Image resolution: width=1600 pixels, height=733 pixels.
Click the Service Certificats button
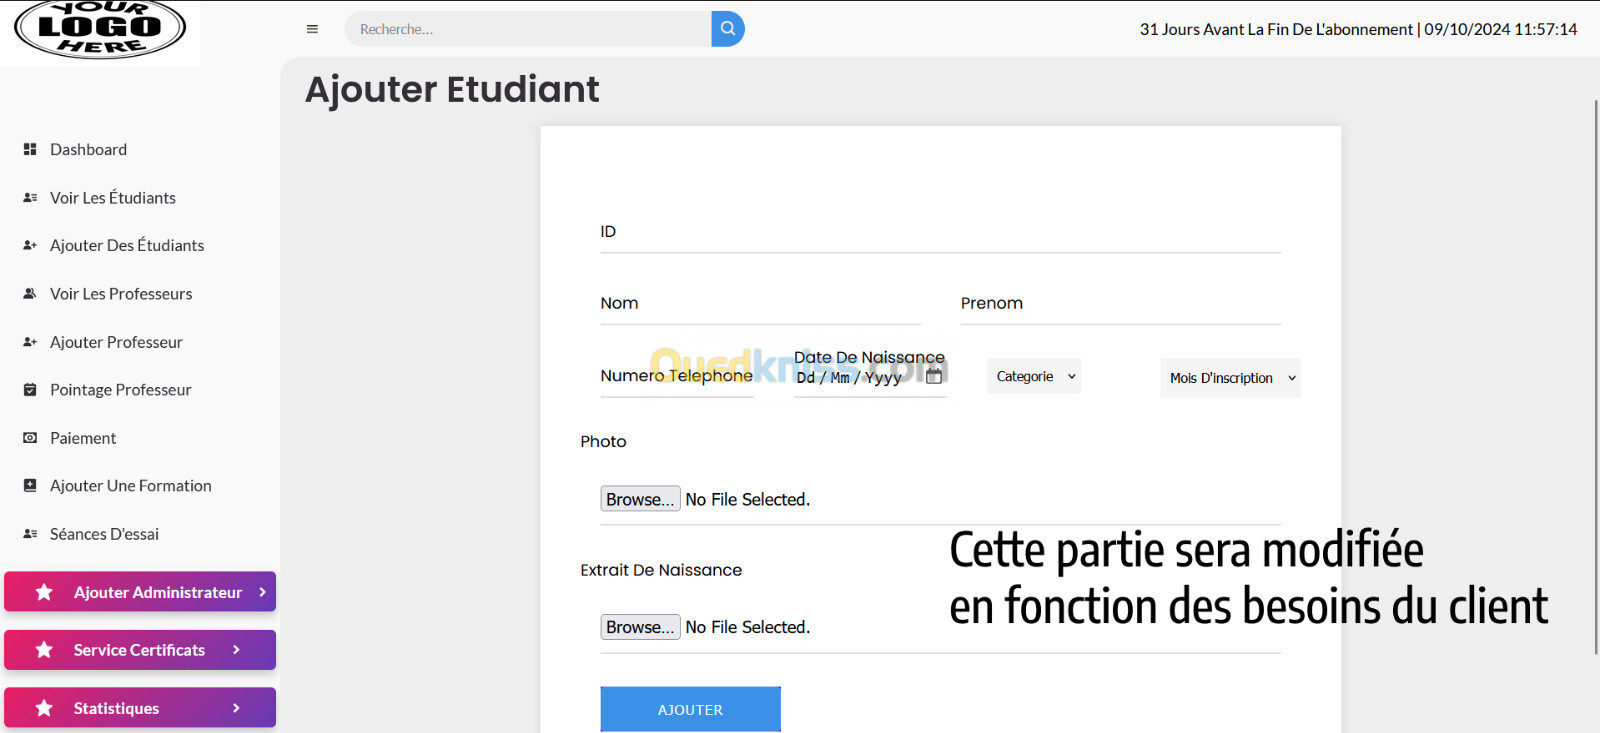point(140,650)
